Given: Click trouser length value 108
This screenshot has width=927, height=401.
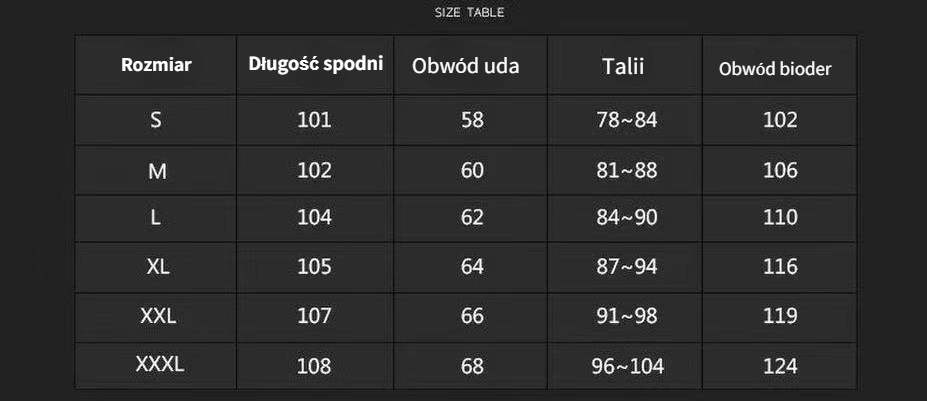Looking at the screenshot, I should [x=314, y=366].
